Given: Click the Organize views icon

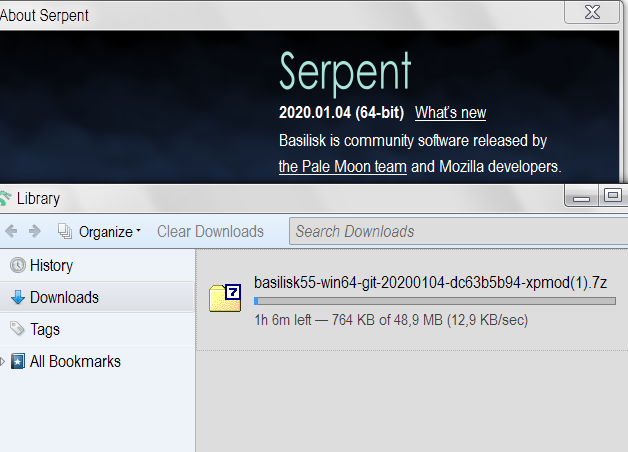Looking at the screenshot, I should point(65,231).
